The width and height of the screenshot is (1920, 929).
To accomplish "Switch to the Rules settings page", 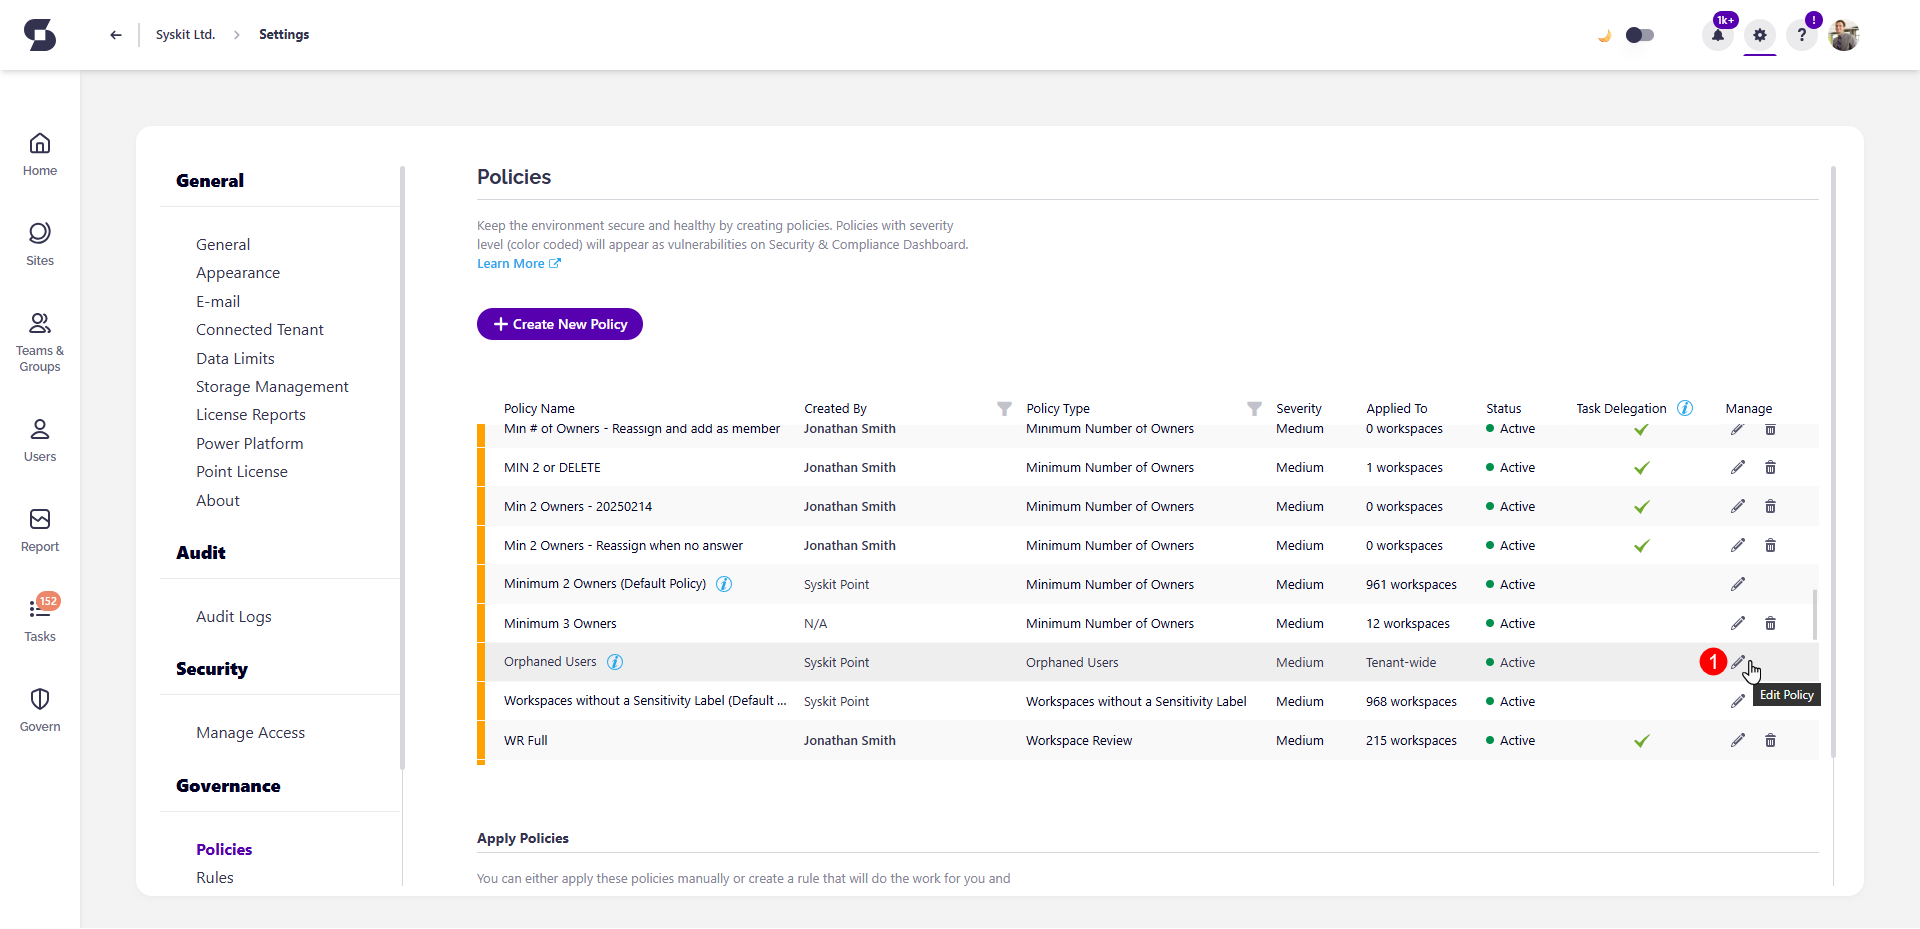I will (x=215, y=877).
